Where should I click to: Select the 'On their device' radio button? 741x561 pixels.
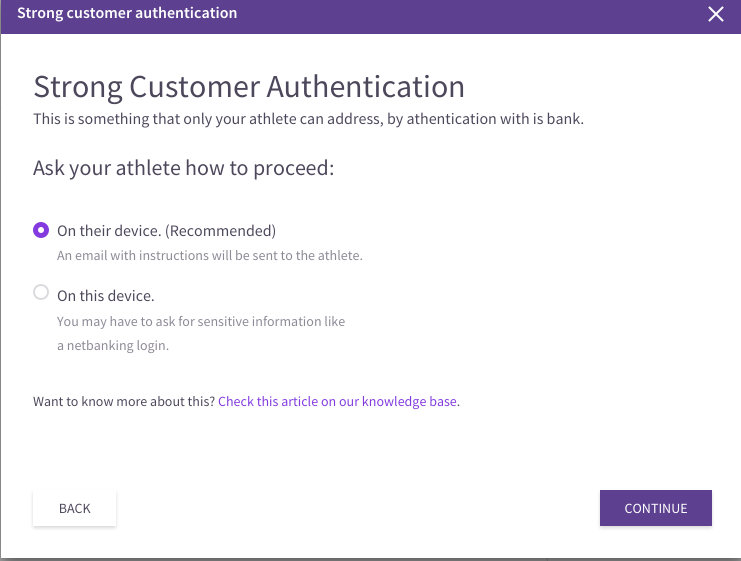[41, 230]
